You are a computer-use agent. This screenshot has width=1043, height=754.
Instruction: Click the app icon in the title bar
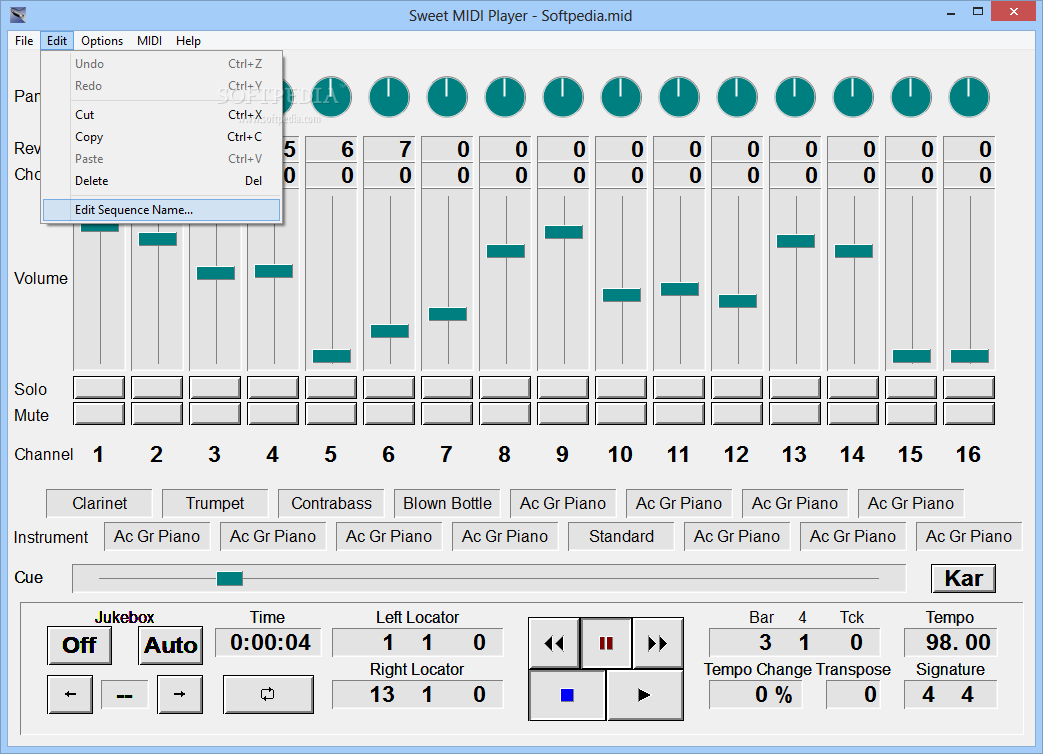click(x=18, y=15)
